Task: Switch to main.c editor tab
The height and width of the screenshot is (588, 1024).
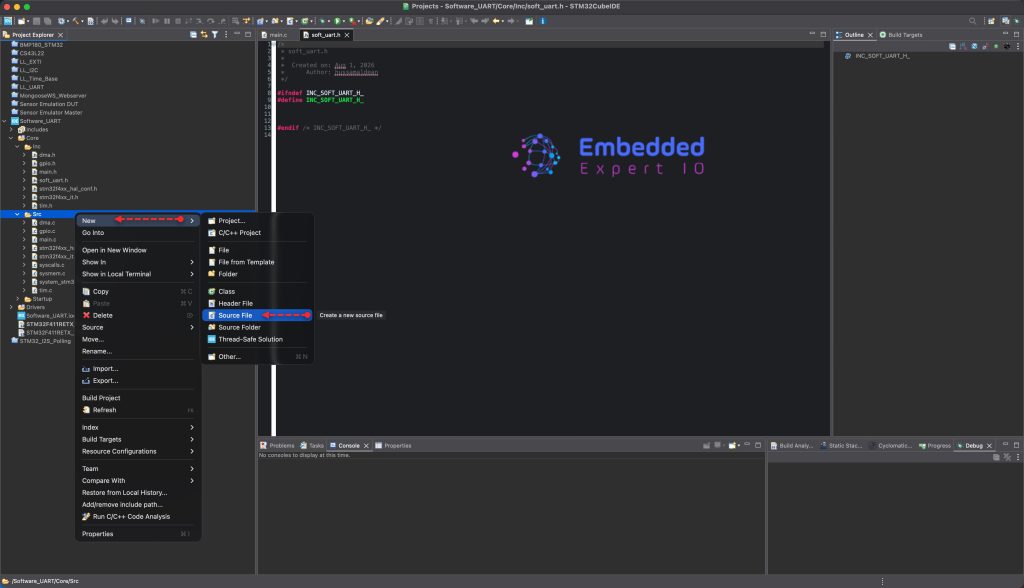Action: click(x=274, y=35)
